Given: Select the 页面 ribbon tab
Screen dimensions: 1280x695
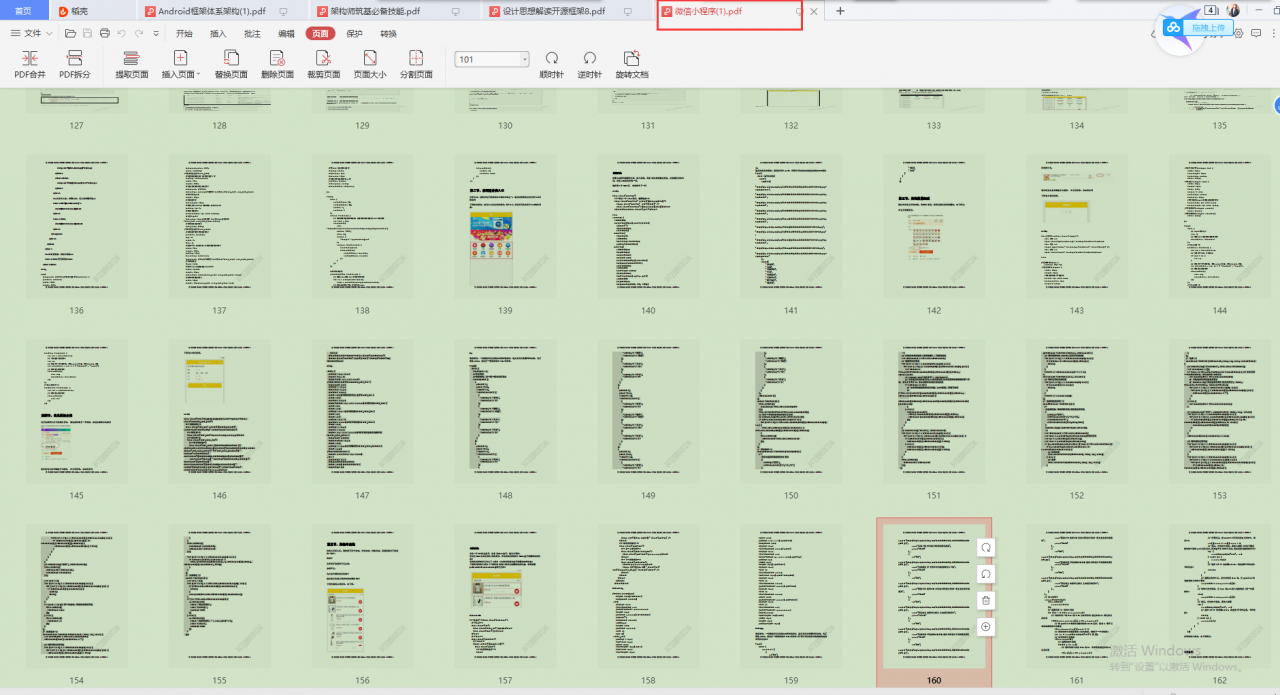Looking at the screenshot, I should 320,33.
